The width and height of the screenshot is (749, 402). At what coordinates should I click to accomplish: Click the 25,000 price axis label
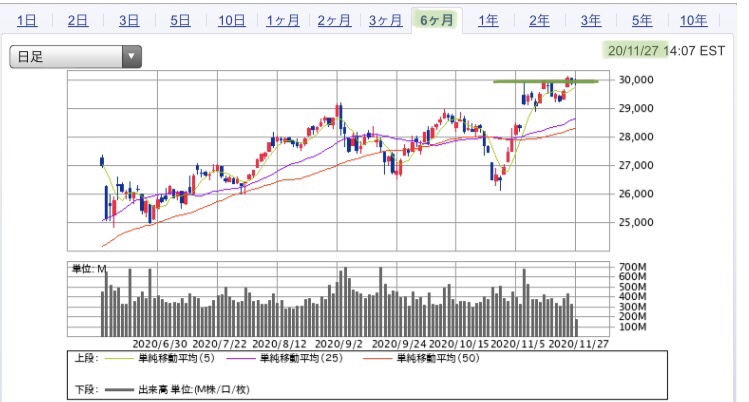(636, 222)
